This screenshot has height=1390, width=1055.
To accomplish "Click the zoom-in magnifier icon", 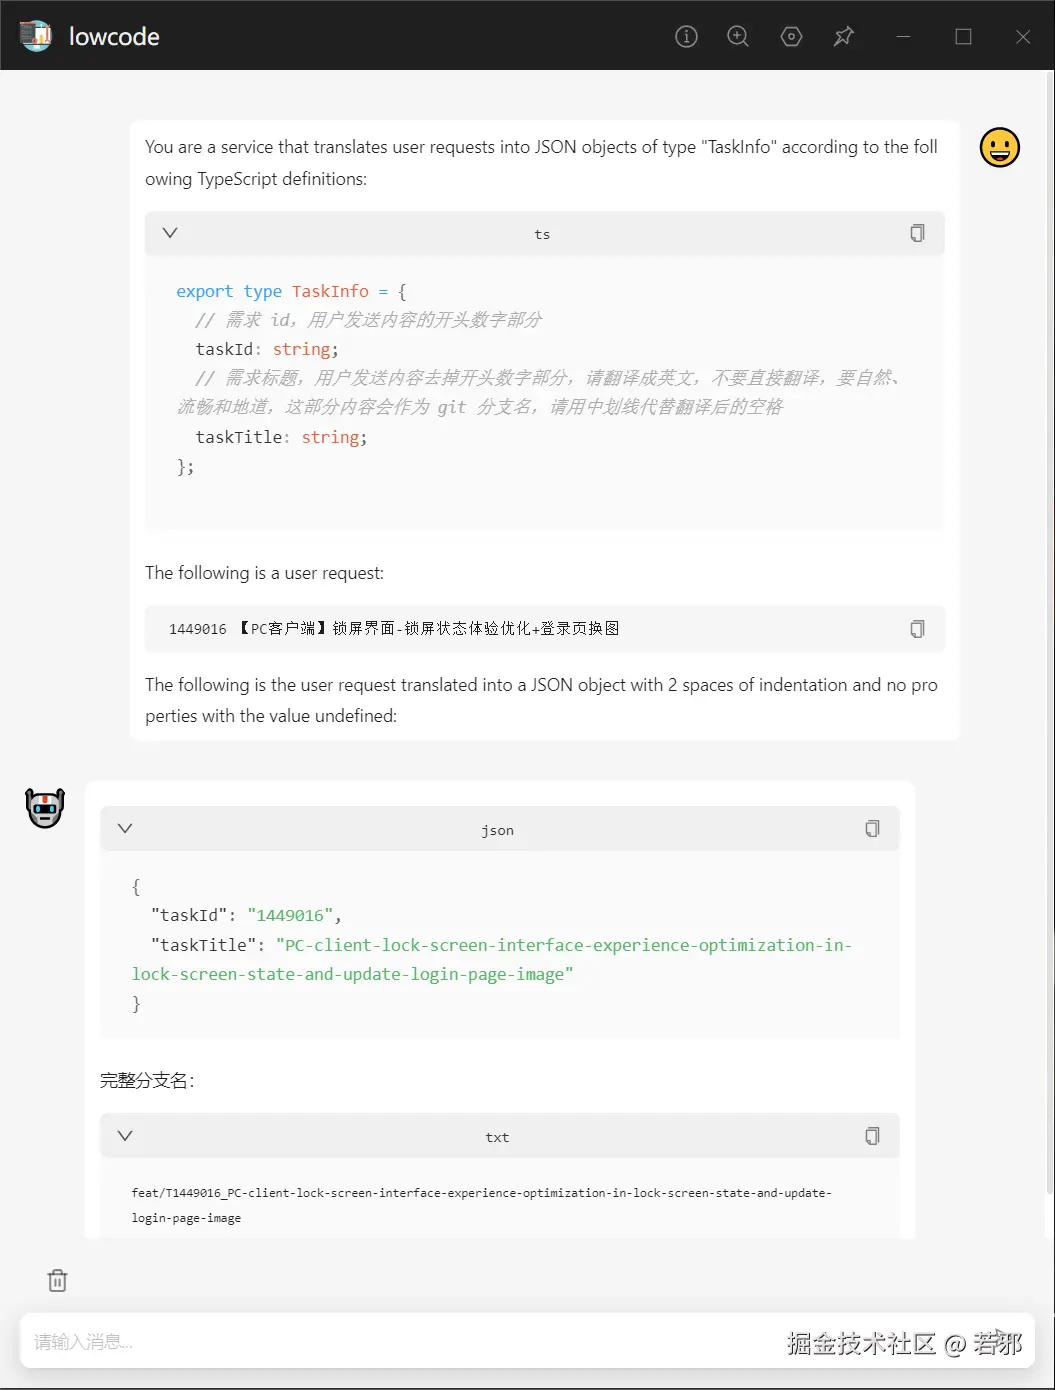I will [x=738, y=37].
